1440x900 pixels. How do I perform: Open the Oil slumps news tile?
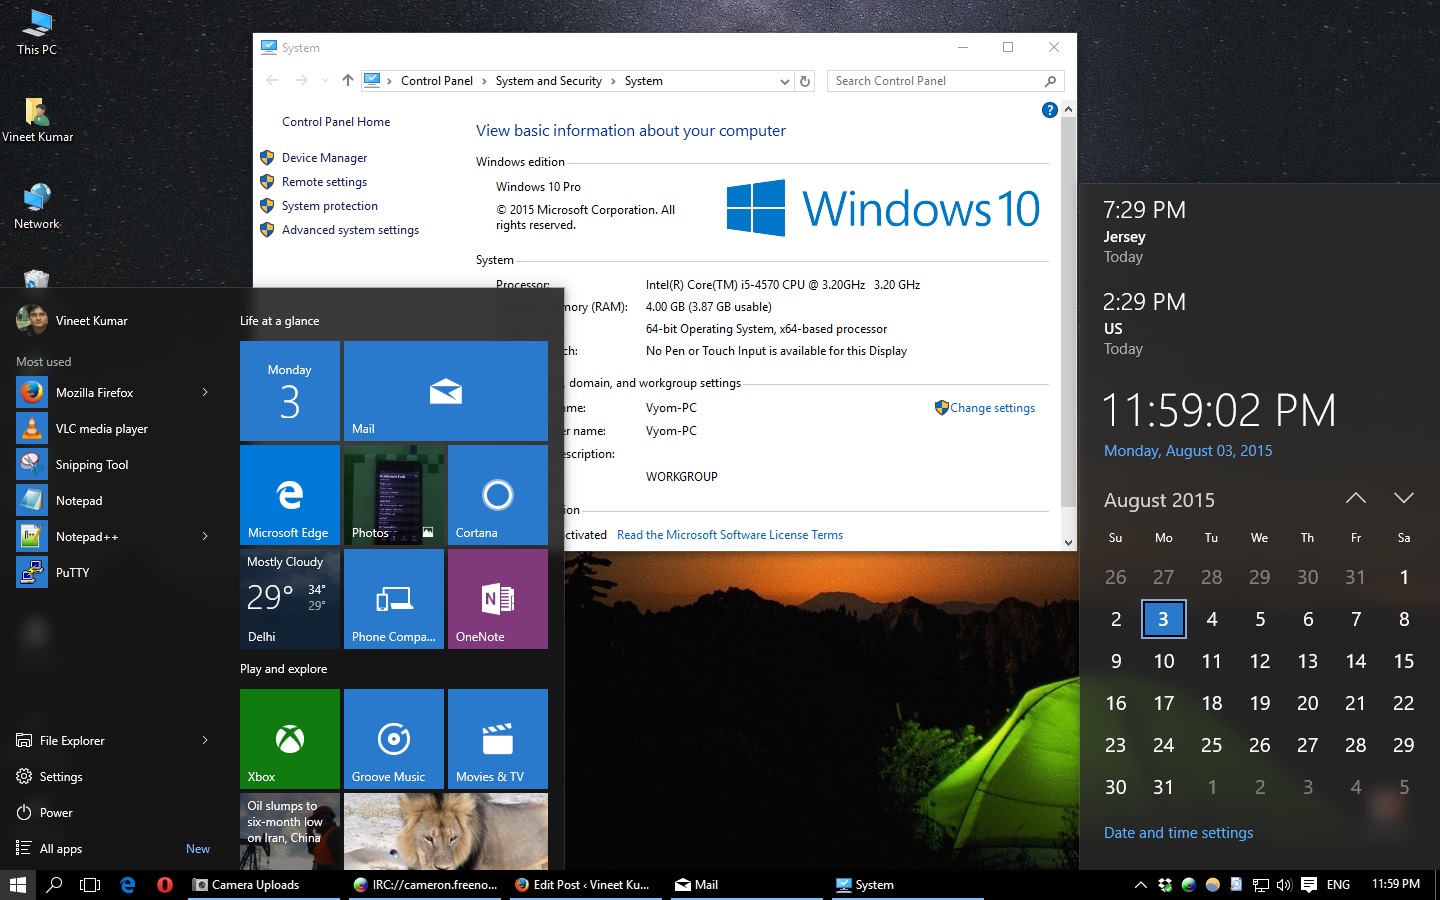pos(290,831)
